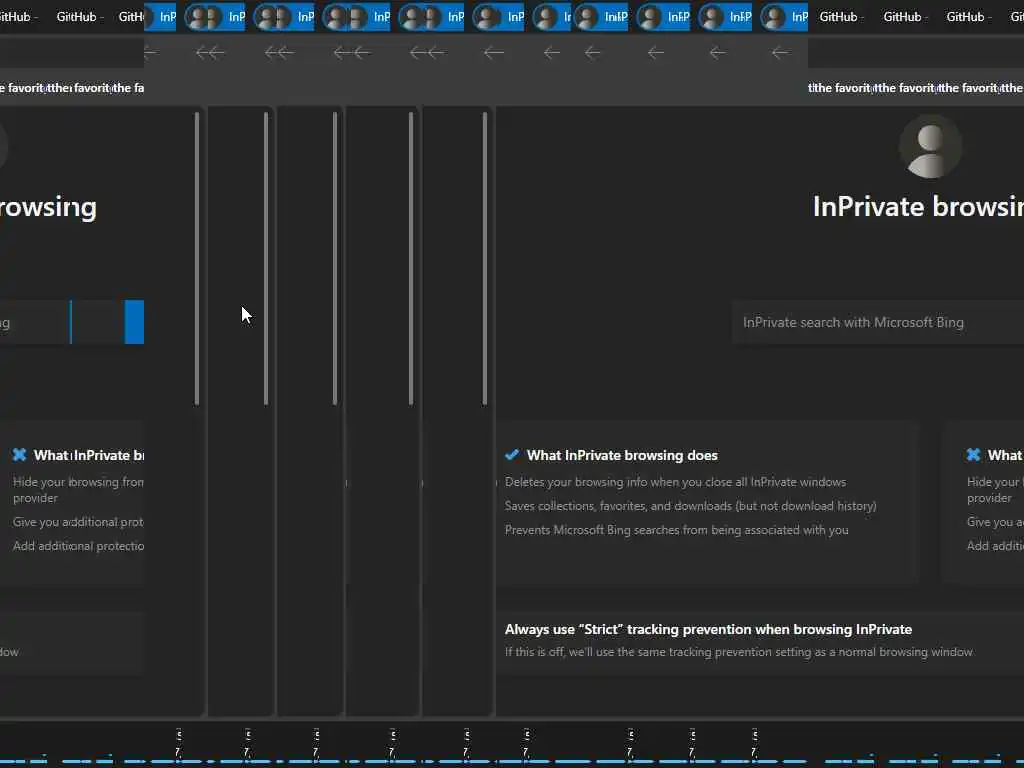Click Always use "Strict" tracking prevention heading
The height and width of the screenshot is (768, 1024).
click(708, 630)
